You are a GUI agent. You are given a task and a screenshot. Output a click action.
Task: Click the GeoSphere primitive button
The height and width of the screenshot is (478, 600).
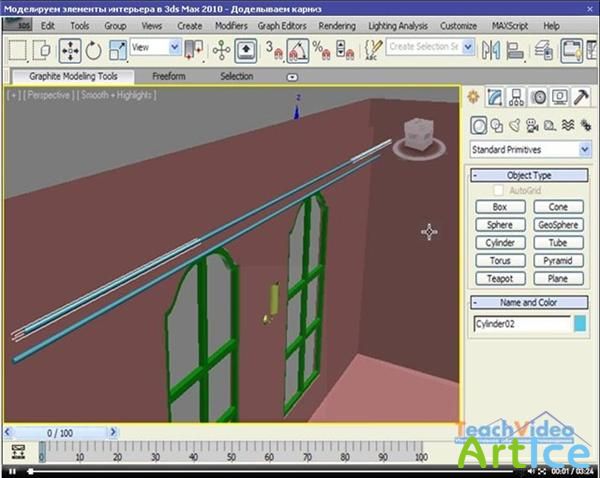[558, 225]
